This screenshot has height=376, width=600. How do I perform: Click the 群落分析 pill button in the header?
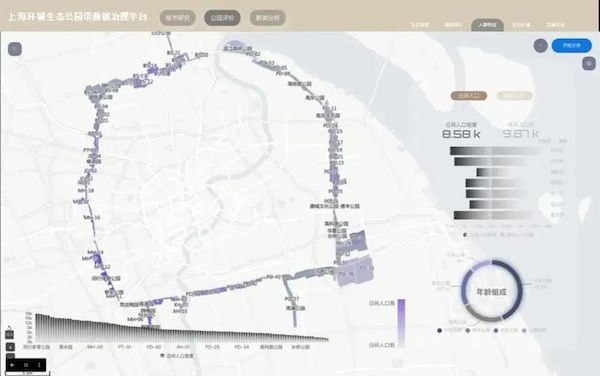tap(267, 18)
